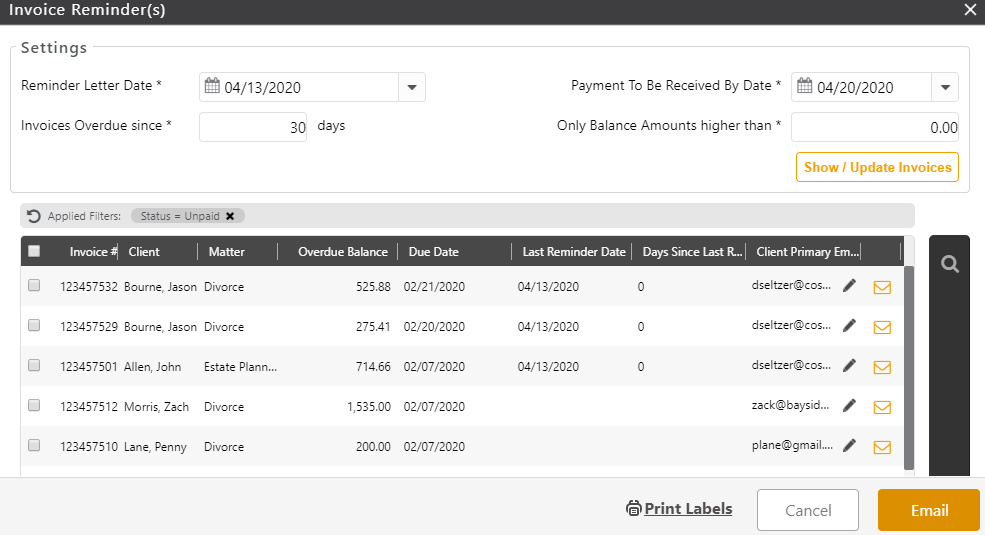Click envelope icon for Lane, Penny row

pos(882,447)
